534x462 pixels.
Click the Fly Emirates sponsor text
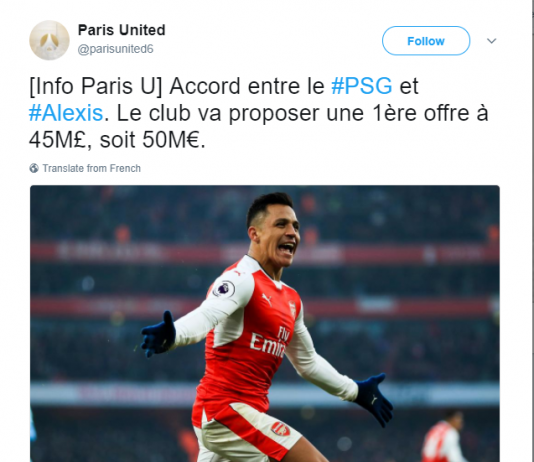point(269,342)
